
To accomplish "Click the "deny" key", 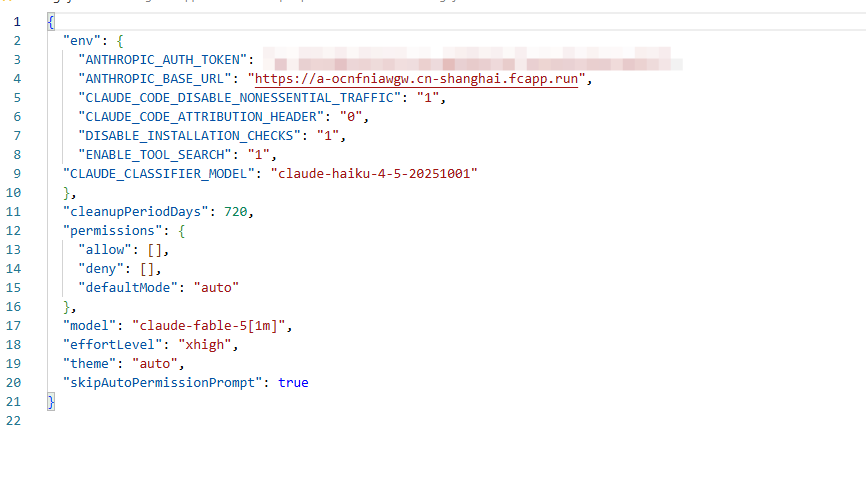I will coord(101,269).
